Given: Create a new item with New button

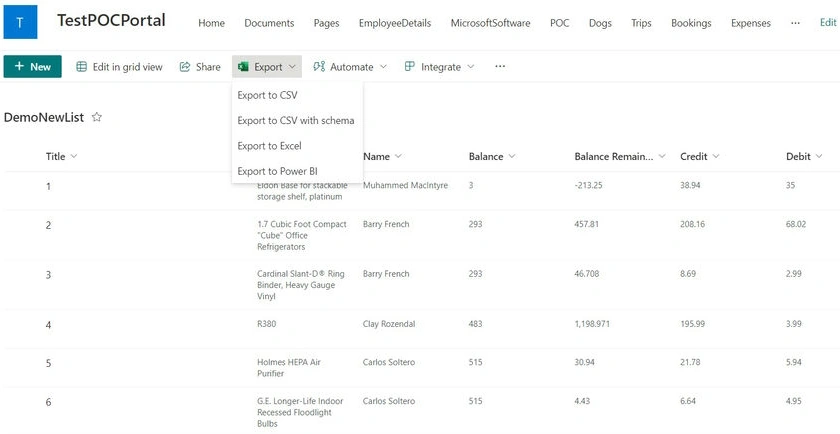Looking at the screenshot, I should [x=33, y=66].
